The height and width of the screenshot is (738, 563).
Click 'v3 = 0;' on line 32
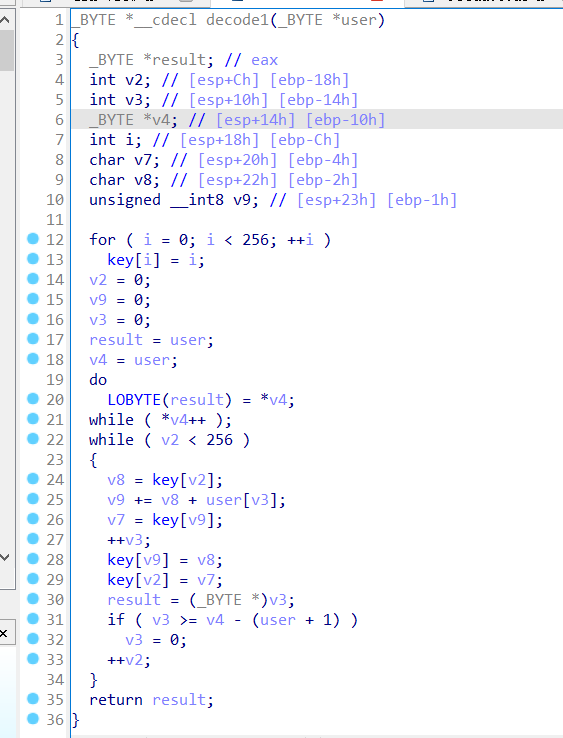click(156, 640)
